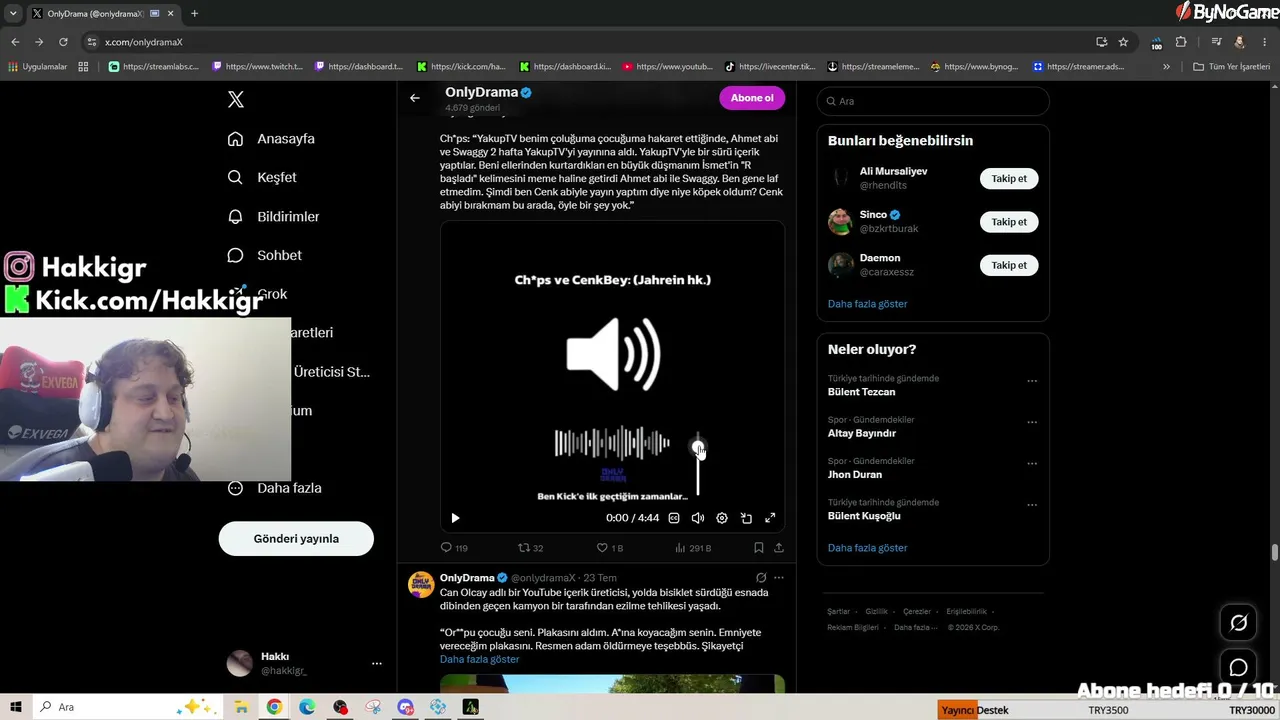Toggle captions on the video player
The width and height of the screenshot is (1280, 720).
674,518
